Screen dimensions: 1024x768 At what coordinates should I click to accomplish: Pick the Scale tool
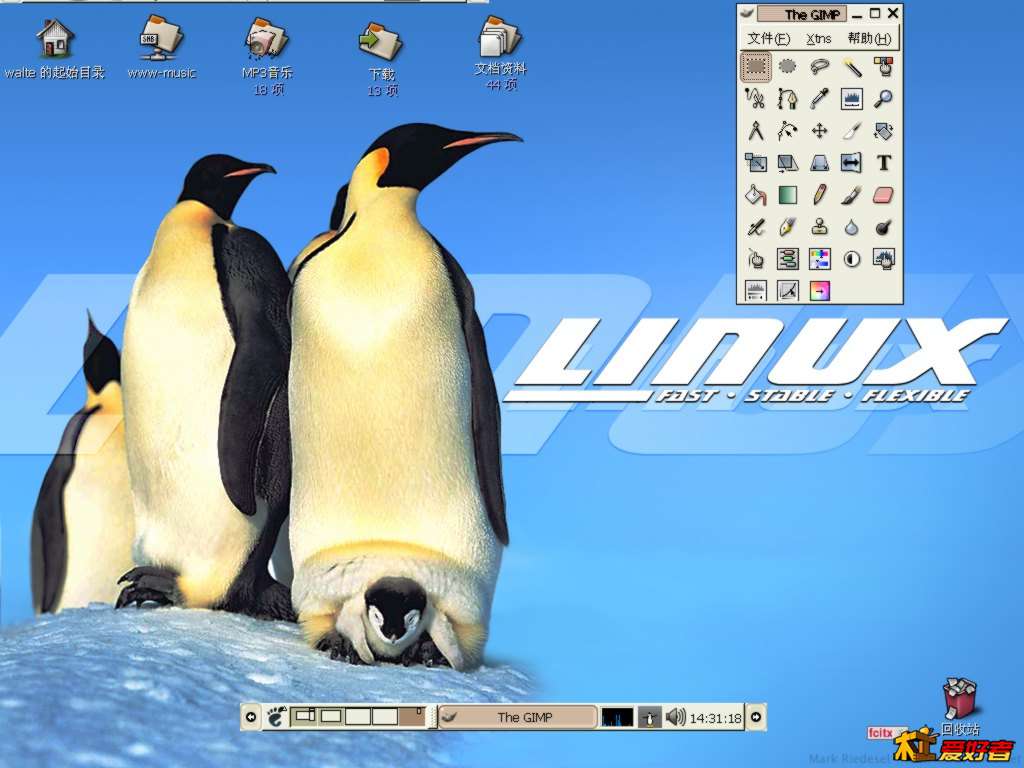[756, 163]
